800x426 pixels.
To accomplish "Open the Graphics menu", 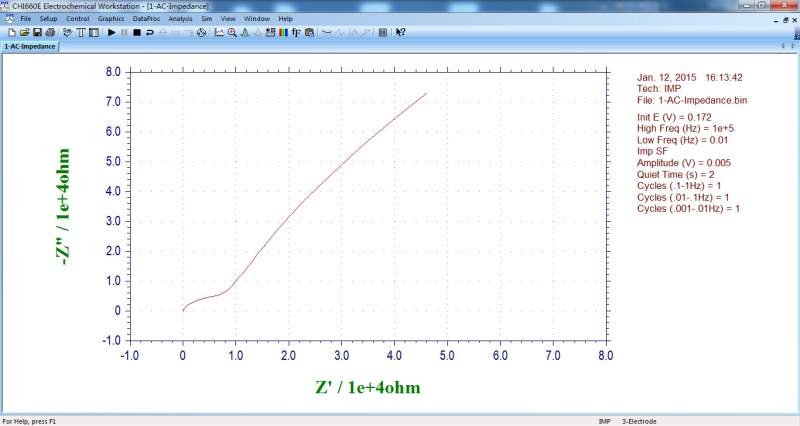I will [111, 19].
